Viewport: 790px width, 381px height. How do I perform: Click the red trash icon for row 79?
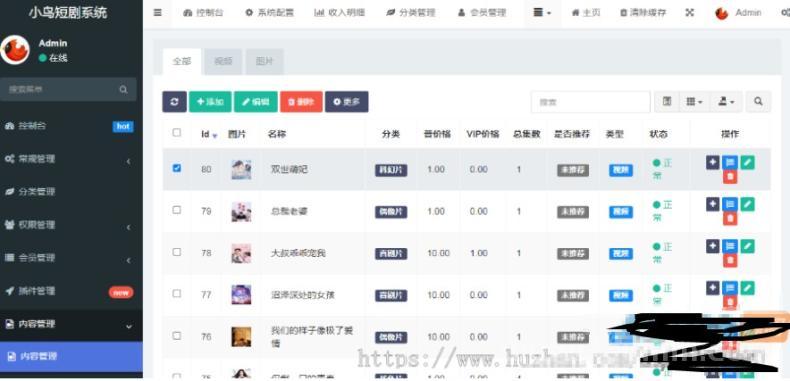pos(730,218)
